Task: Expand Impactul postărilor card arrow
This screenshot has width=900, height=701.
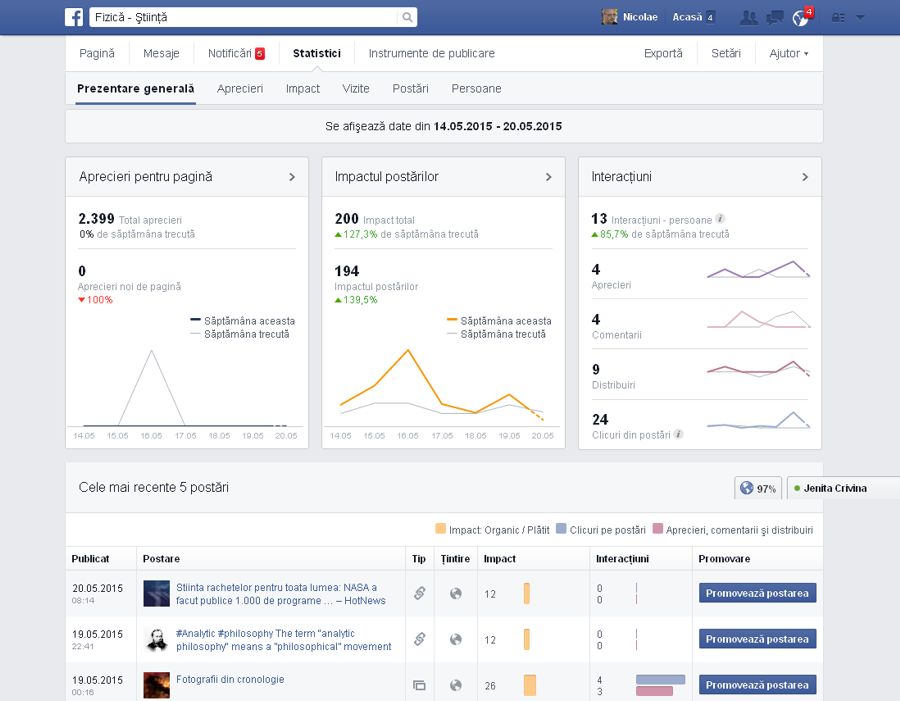Action: 548,177
